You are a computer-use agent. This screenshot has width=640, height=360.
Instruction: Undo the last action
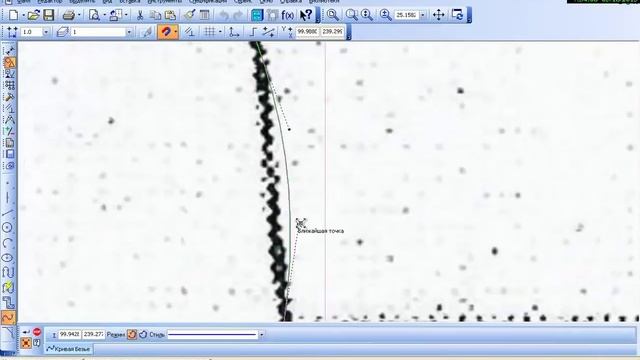(x=224, y=16)
